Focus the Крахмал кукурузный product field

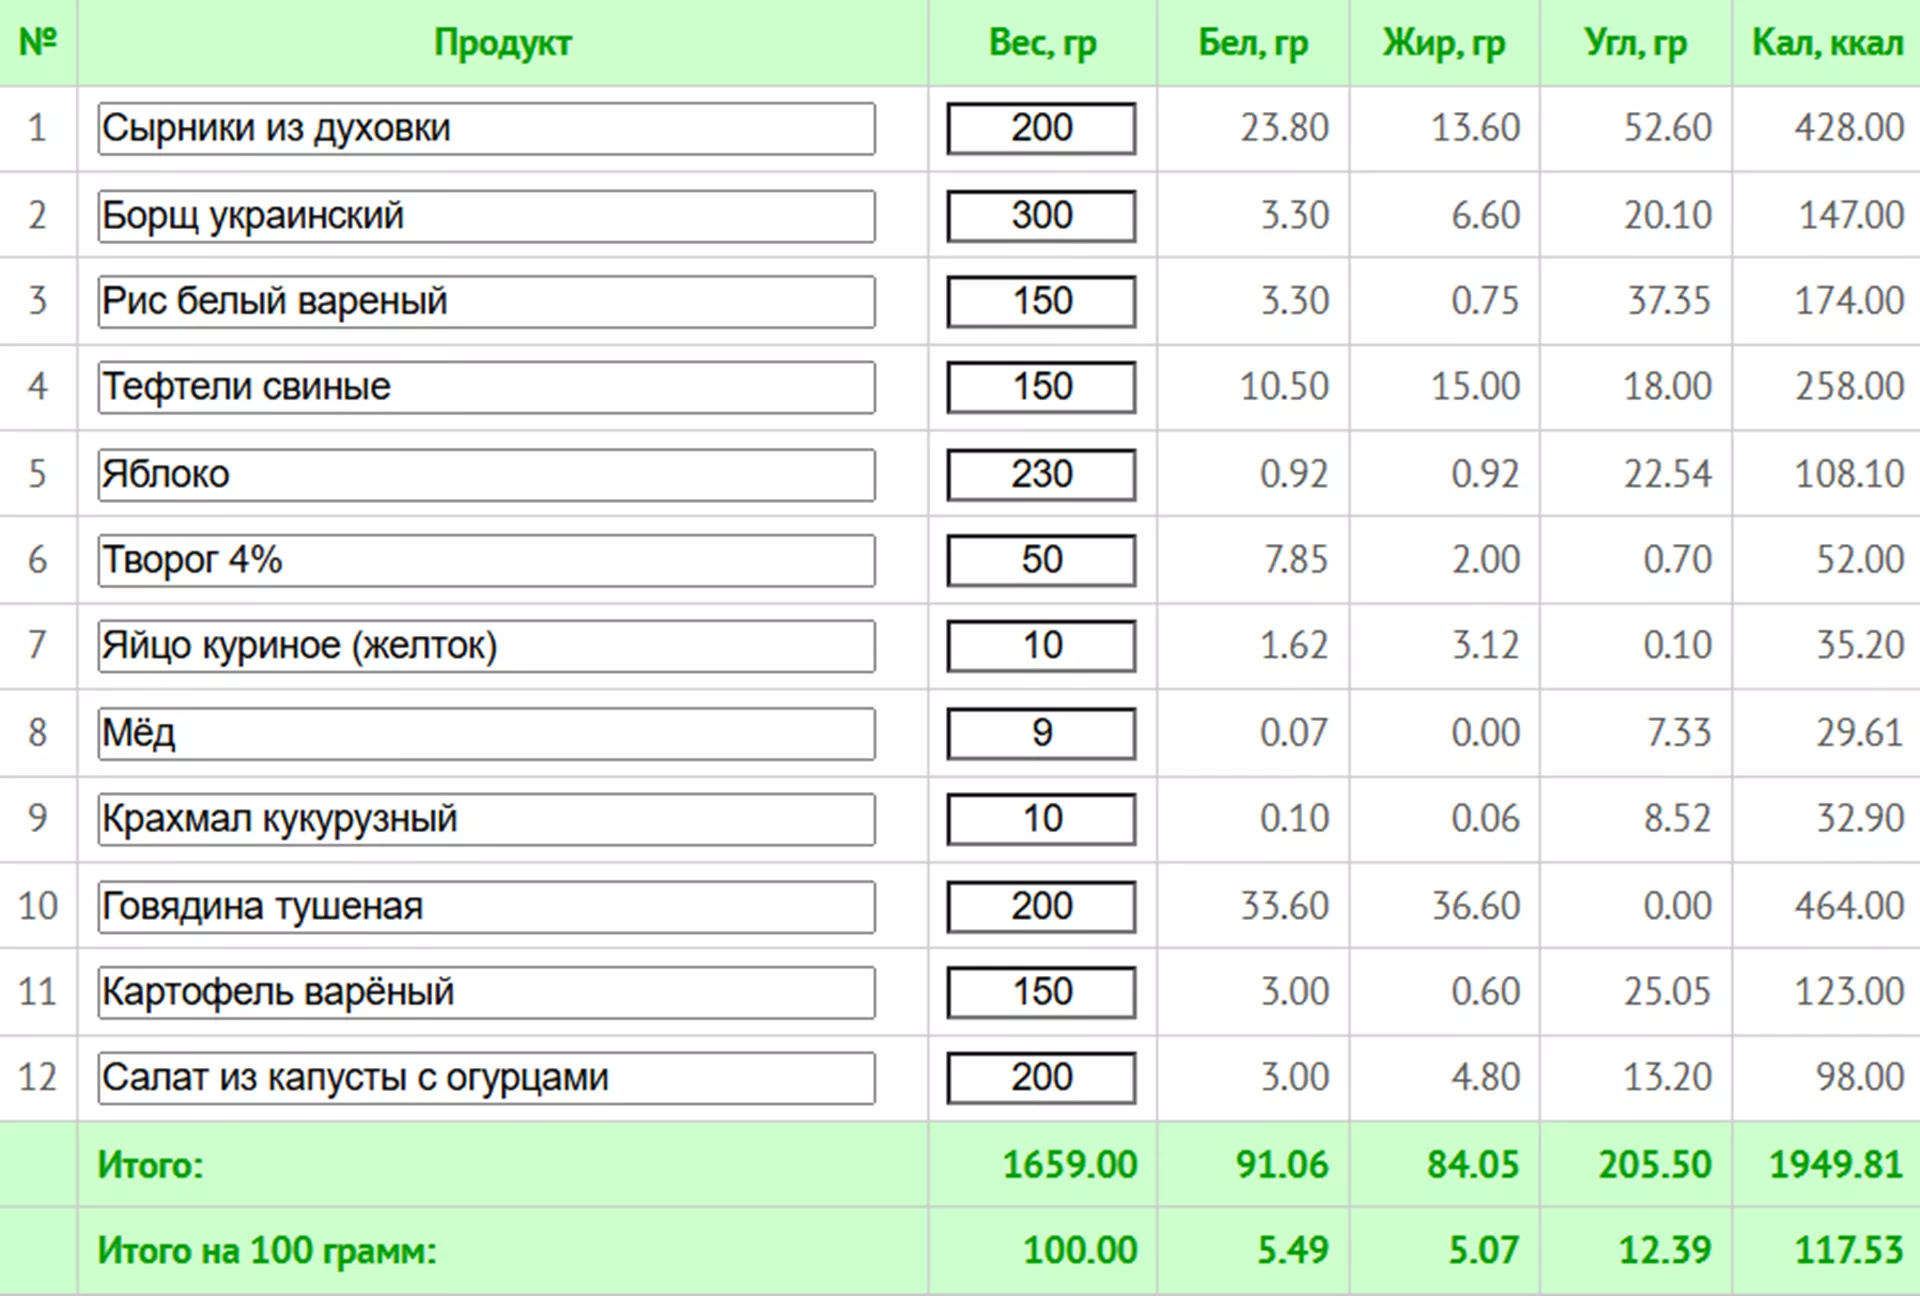tap(486, 819)
